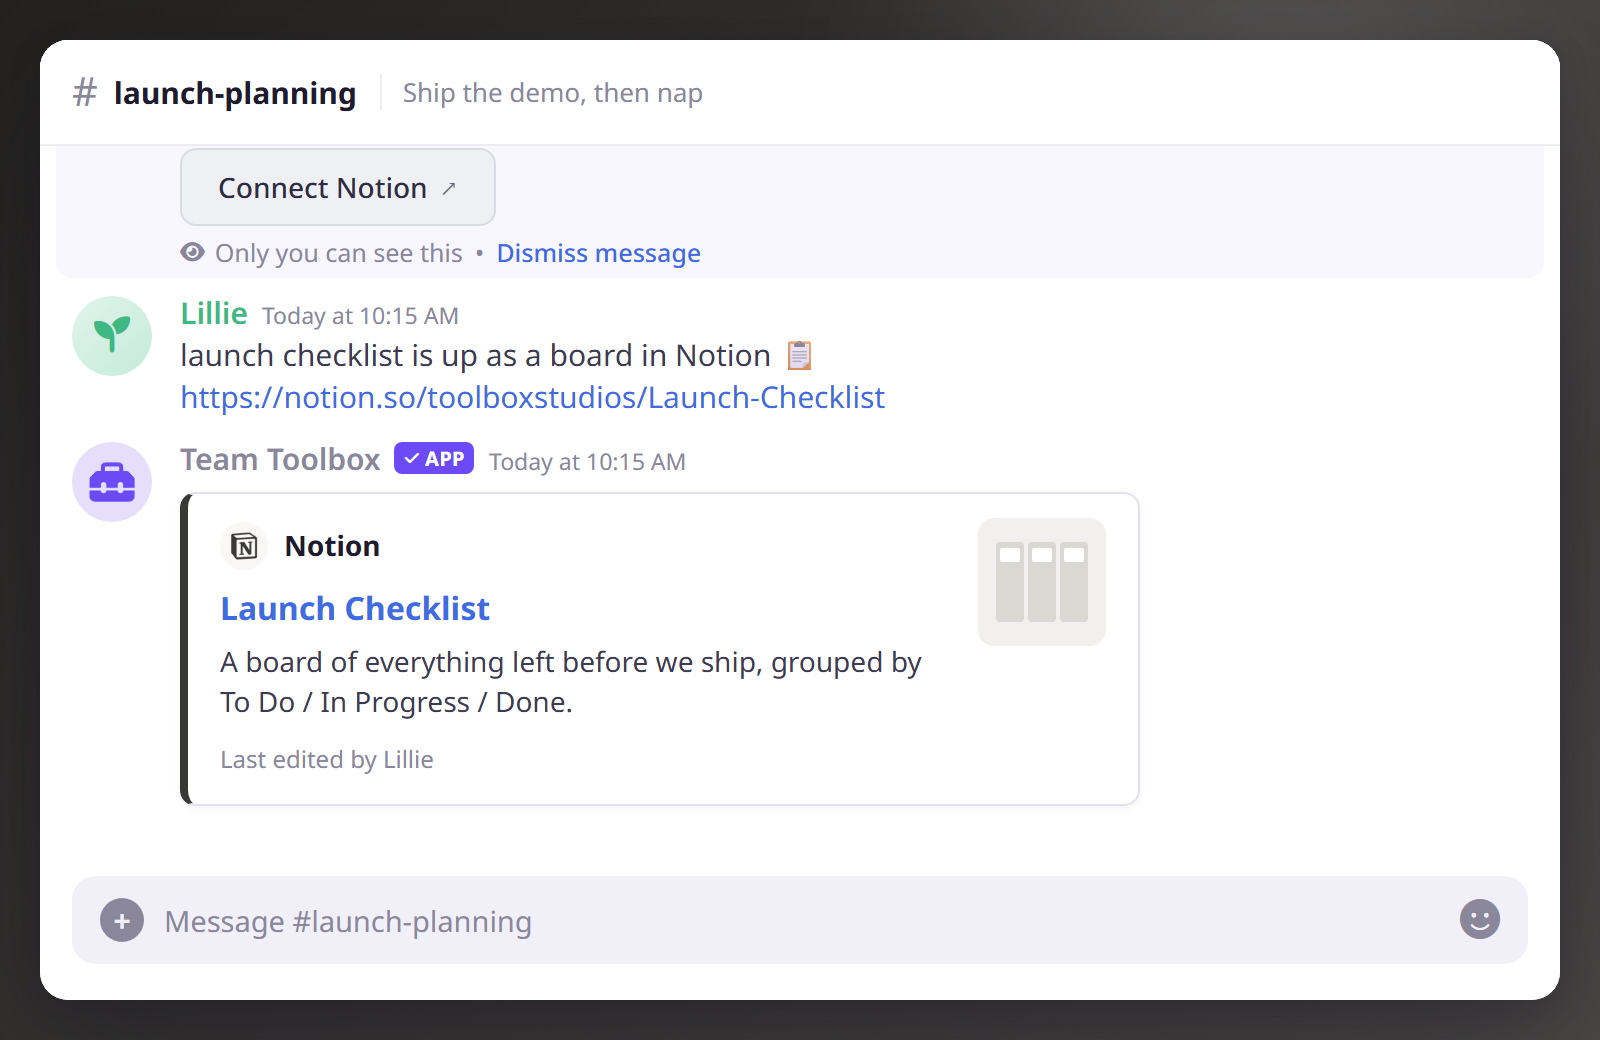The height and width of the screenshot is (1040, 1600).
Task: Open the emoji picker smiley
Action: click(x=1479, y=919)
